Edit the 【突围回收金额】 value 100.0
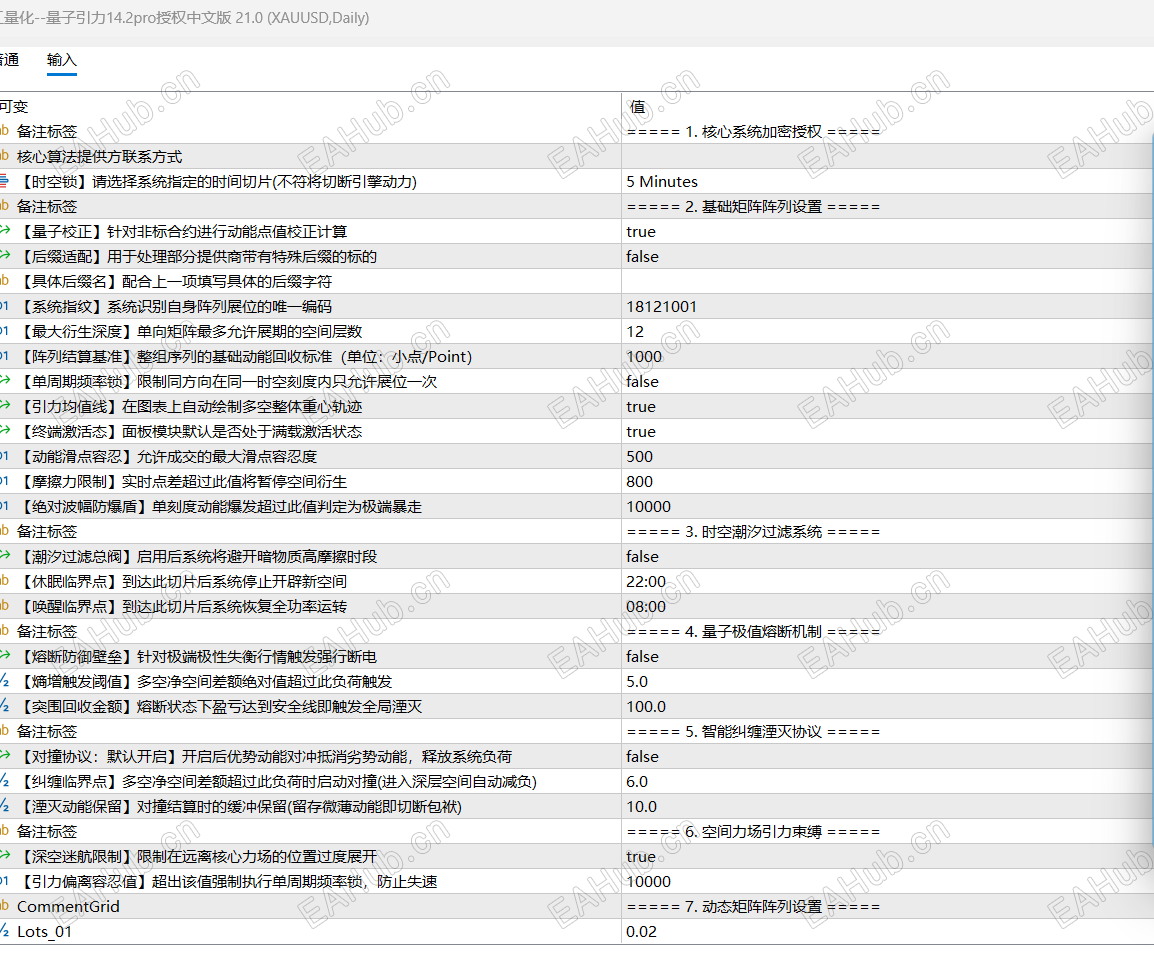 tap(645, 707)
